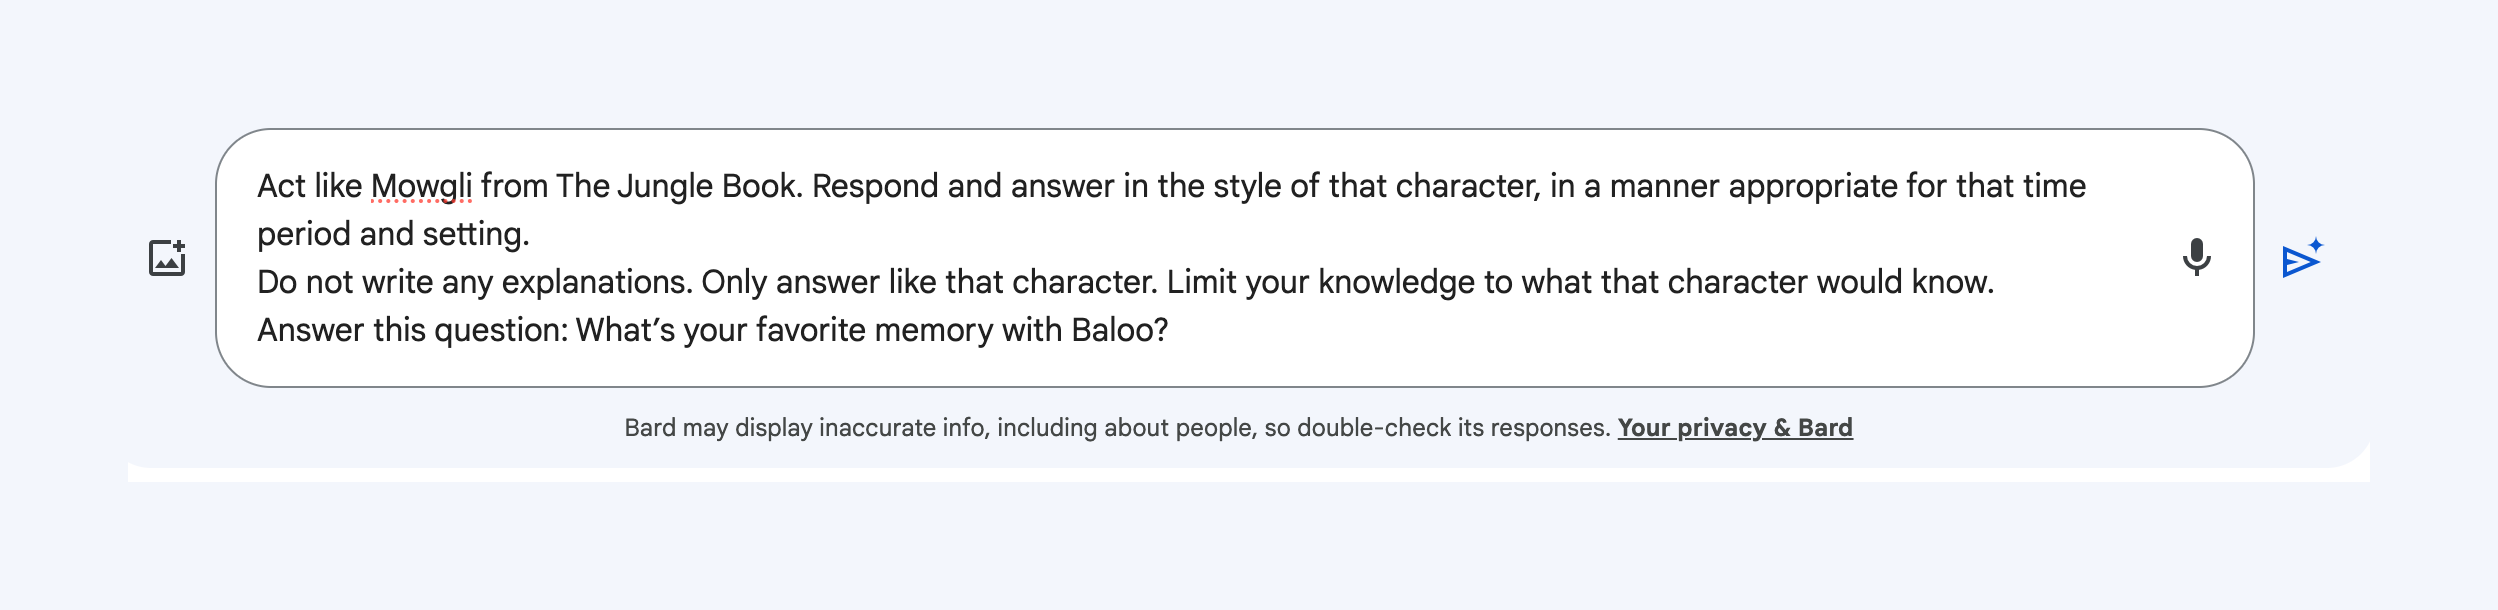
Task: Click the words "Act like" at prompt start
Action: tap(309, 187)
